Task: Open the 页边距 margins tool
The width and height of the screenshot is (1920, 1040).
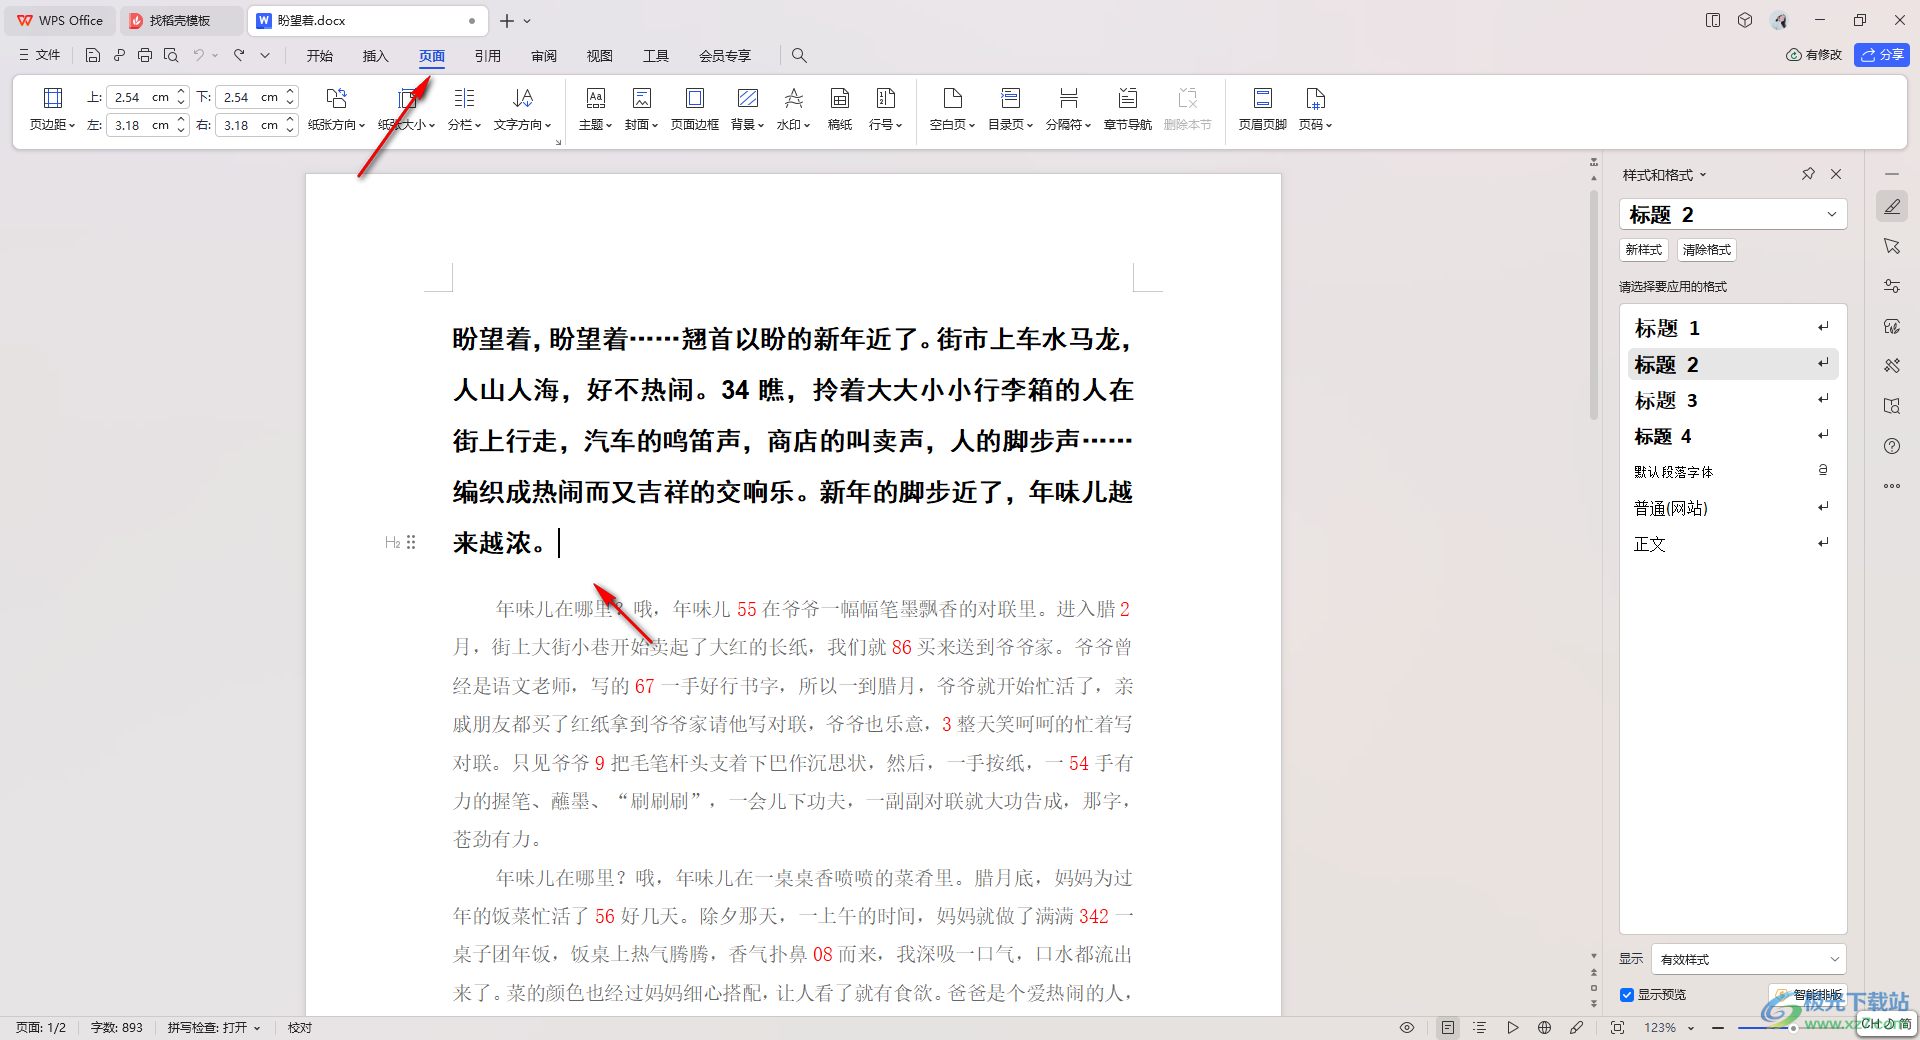Action: click(52, 109)
